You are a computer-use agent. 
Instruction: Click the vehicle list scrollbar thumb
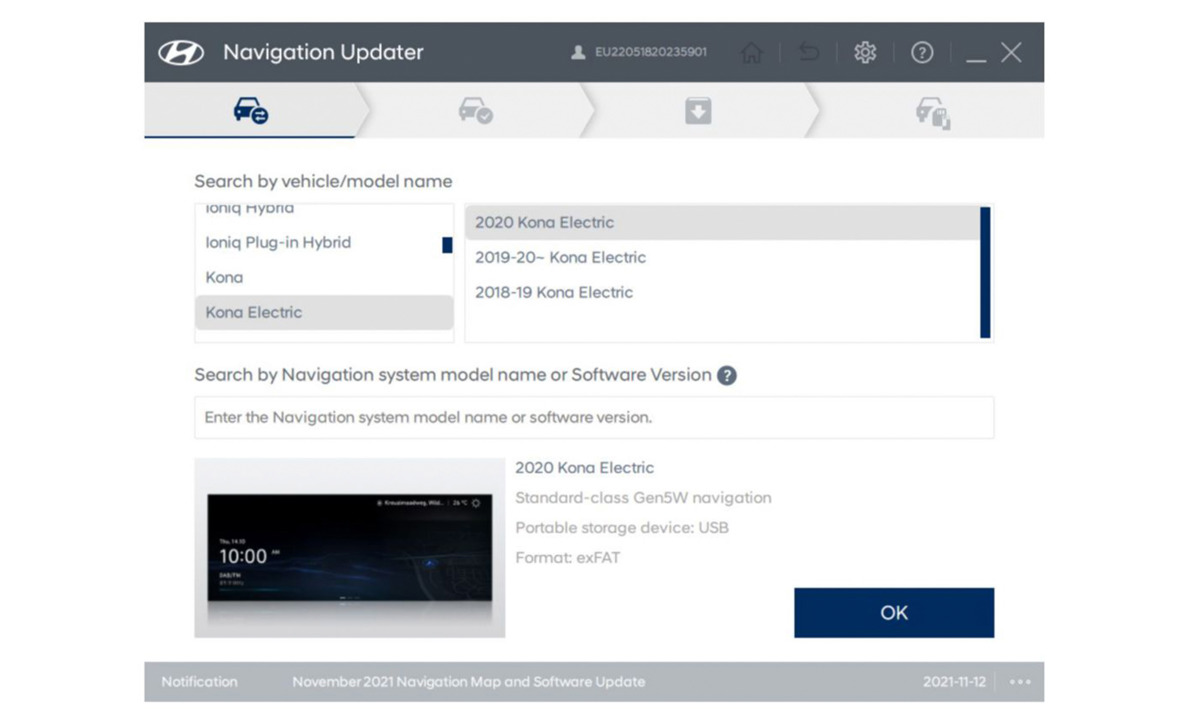point(447,245)
